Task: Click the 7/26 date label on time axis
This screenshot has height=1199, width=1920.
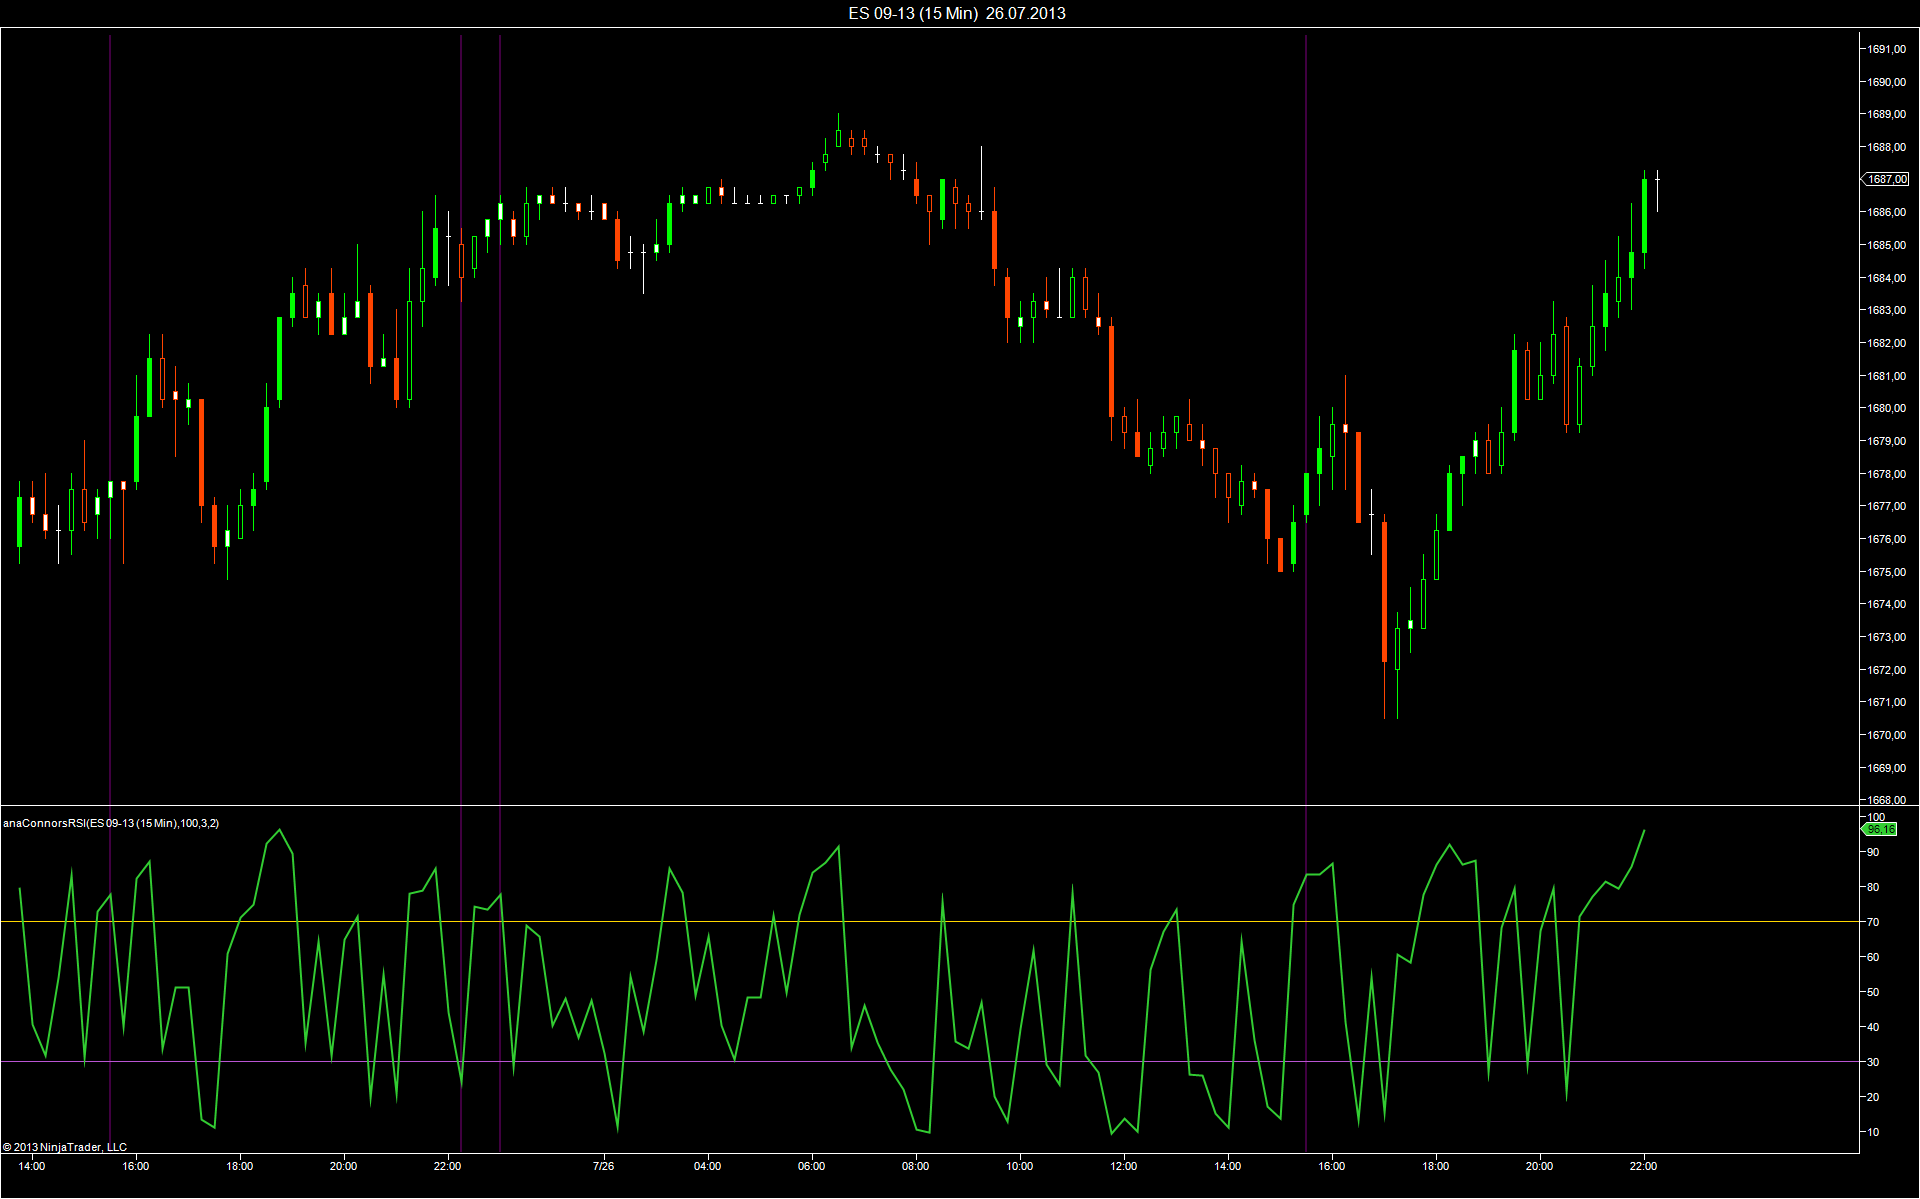Action: (x=603, y=1166)
